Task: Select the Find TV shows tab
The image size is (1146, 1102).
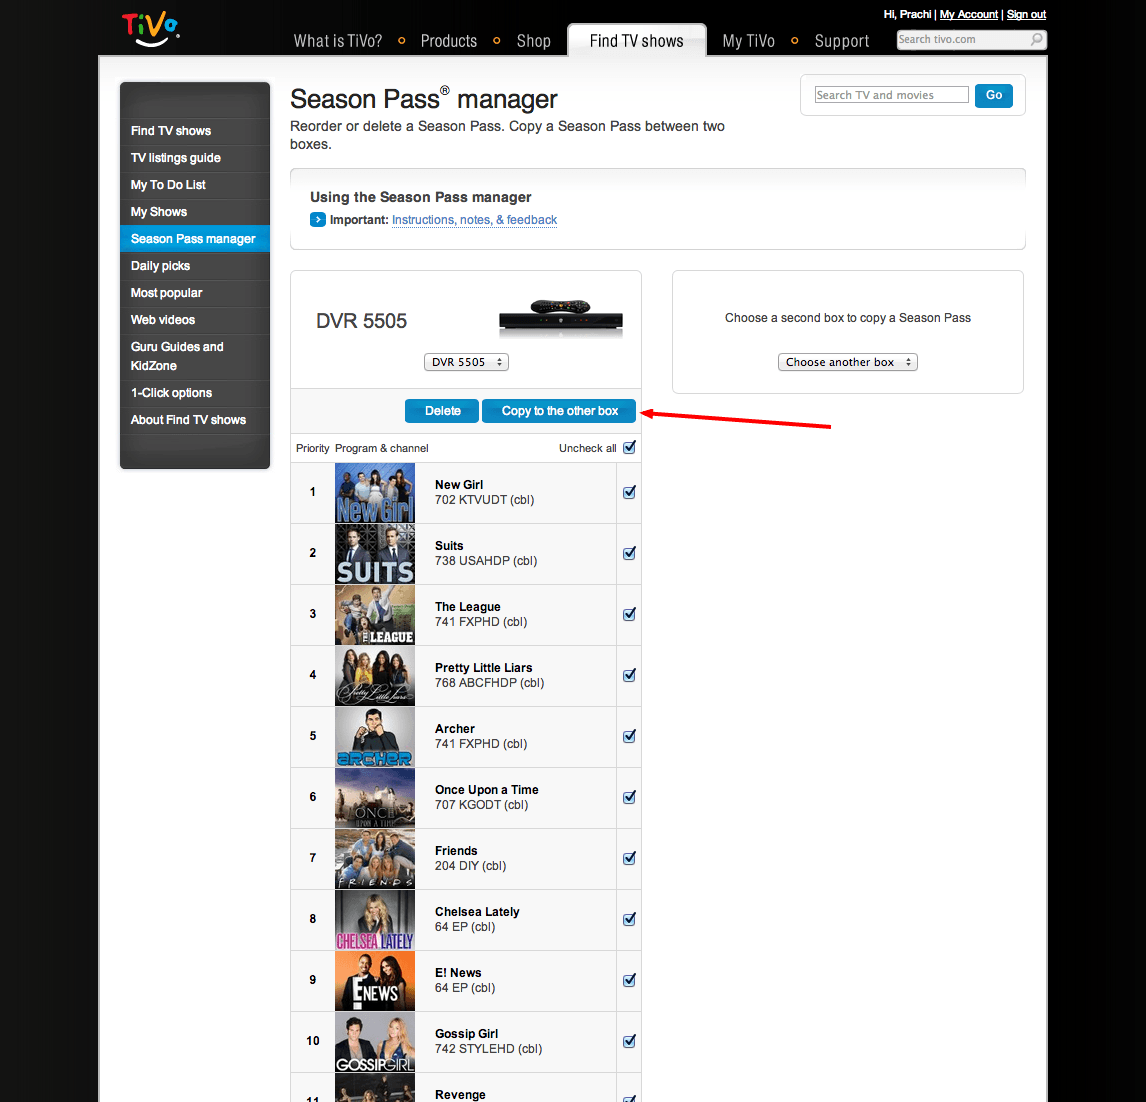Action: tap(637, 41)
